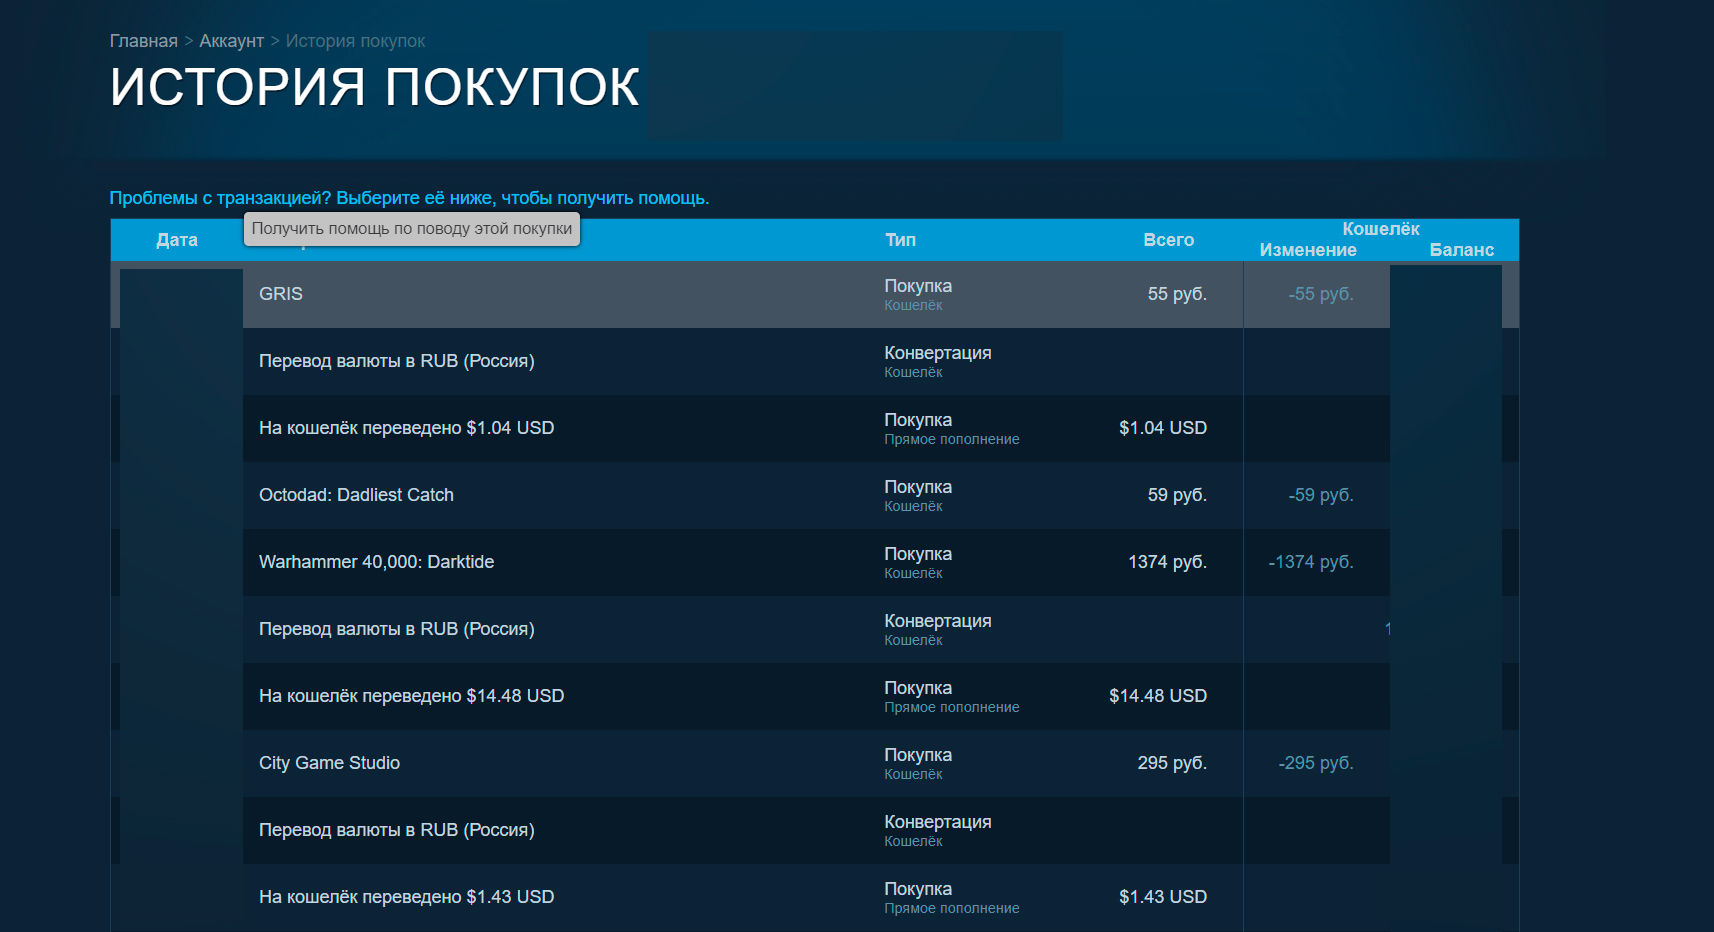Click the Изменение sub-header
This screenshot has width=1714, height=932.
[1308, 250]
